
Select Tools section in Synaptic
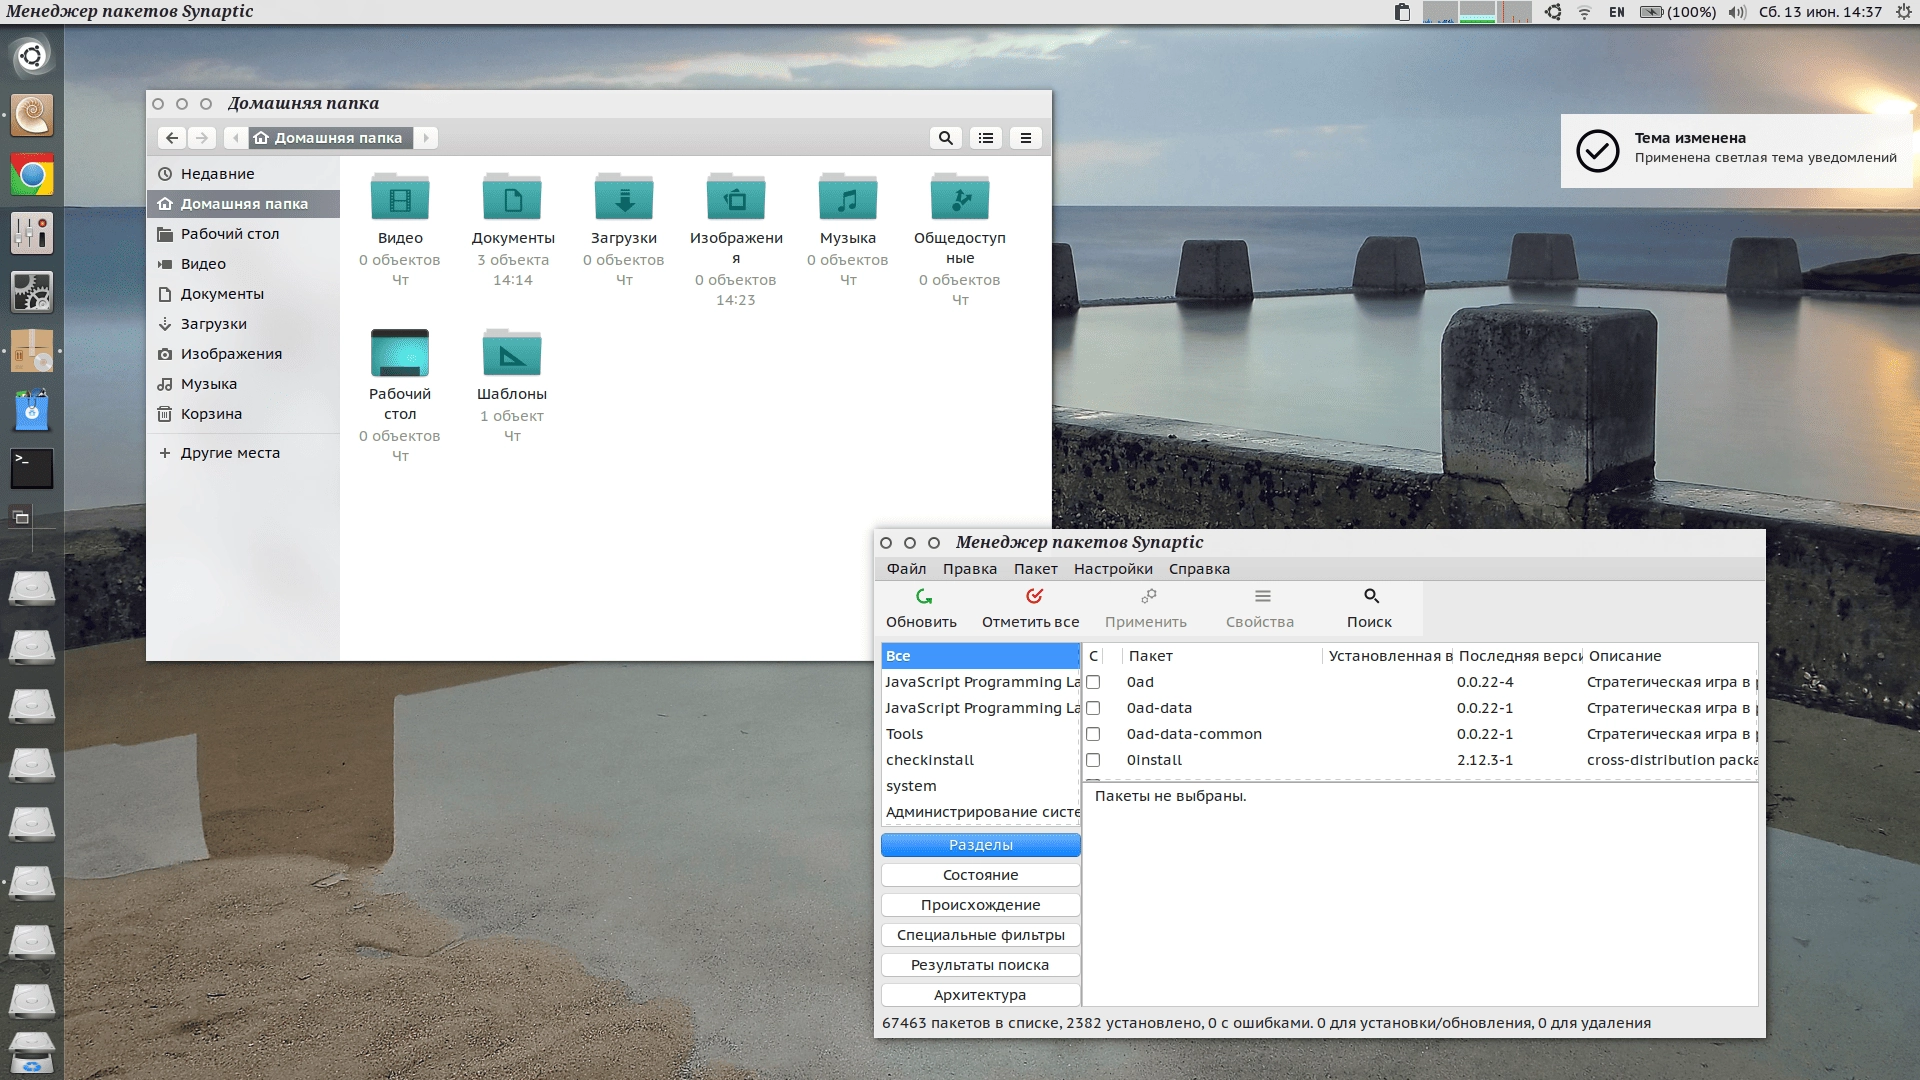(x=980, y=734)
